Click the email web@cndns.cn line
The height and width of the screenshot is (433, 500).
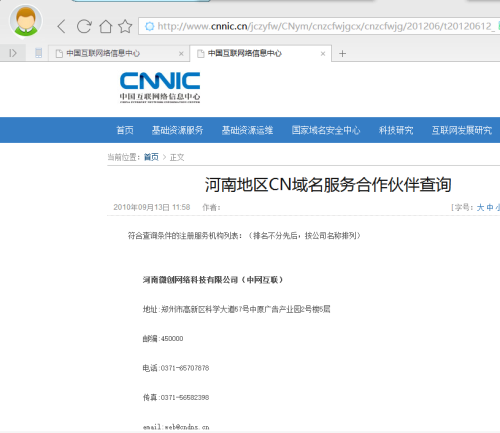pyautogui.click(x=176, y=427)
